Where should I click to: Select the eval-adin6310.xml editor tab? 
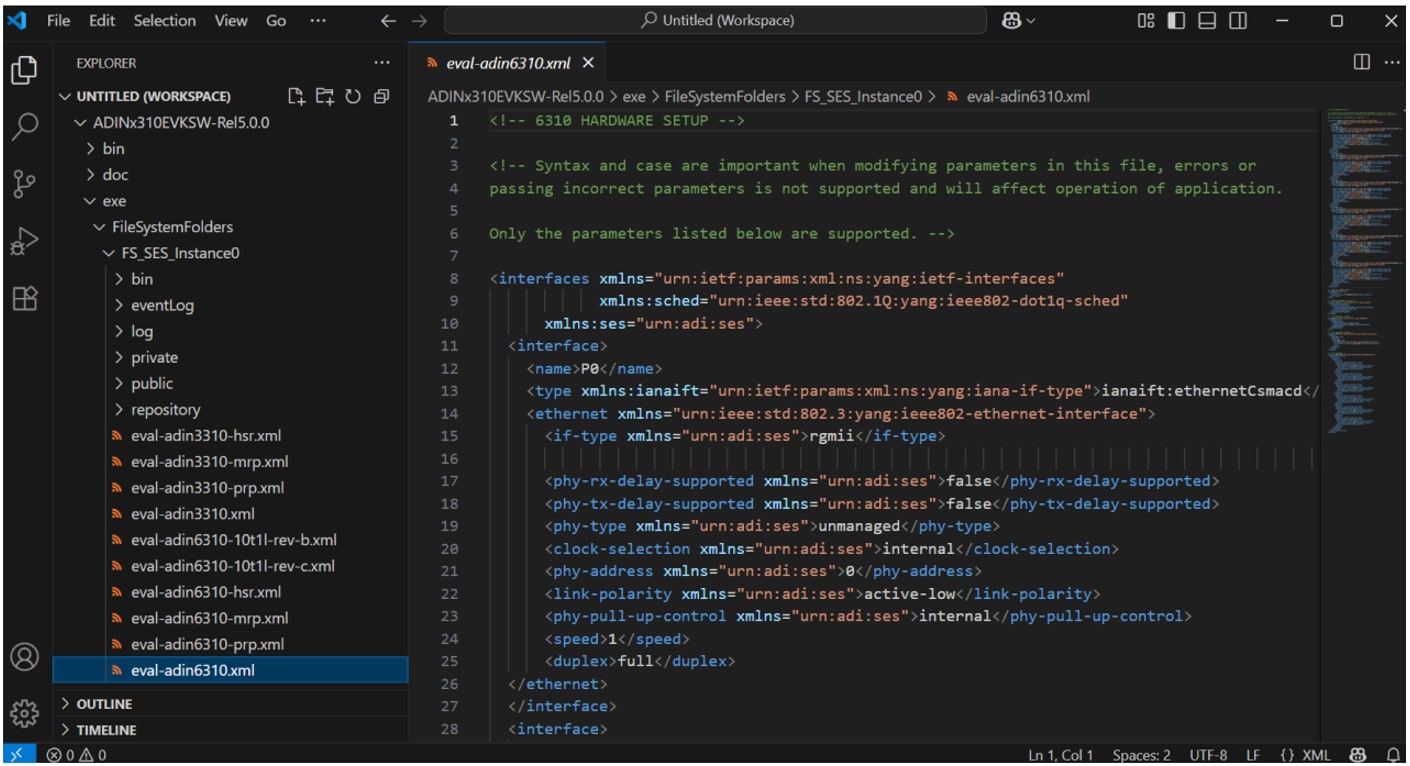(507, 62)
